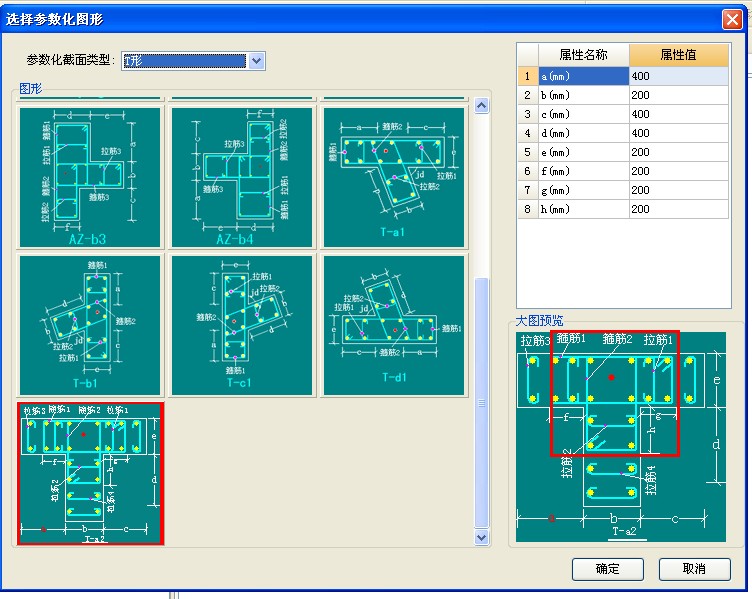Choose the T-a1 section shape thumbnail

coord(394,177)
